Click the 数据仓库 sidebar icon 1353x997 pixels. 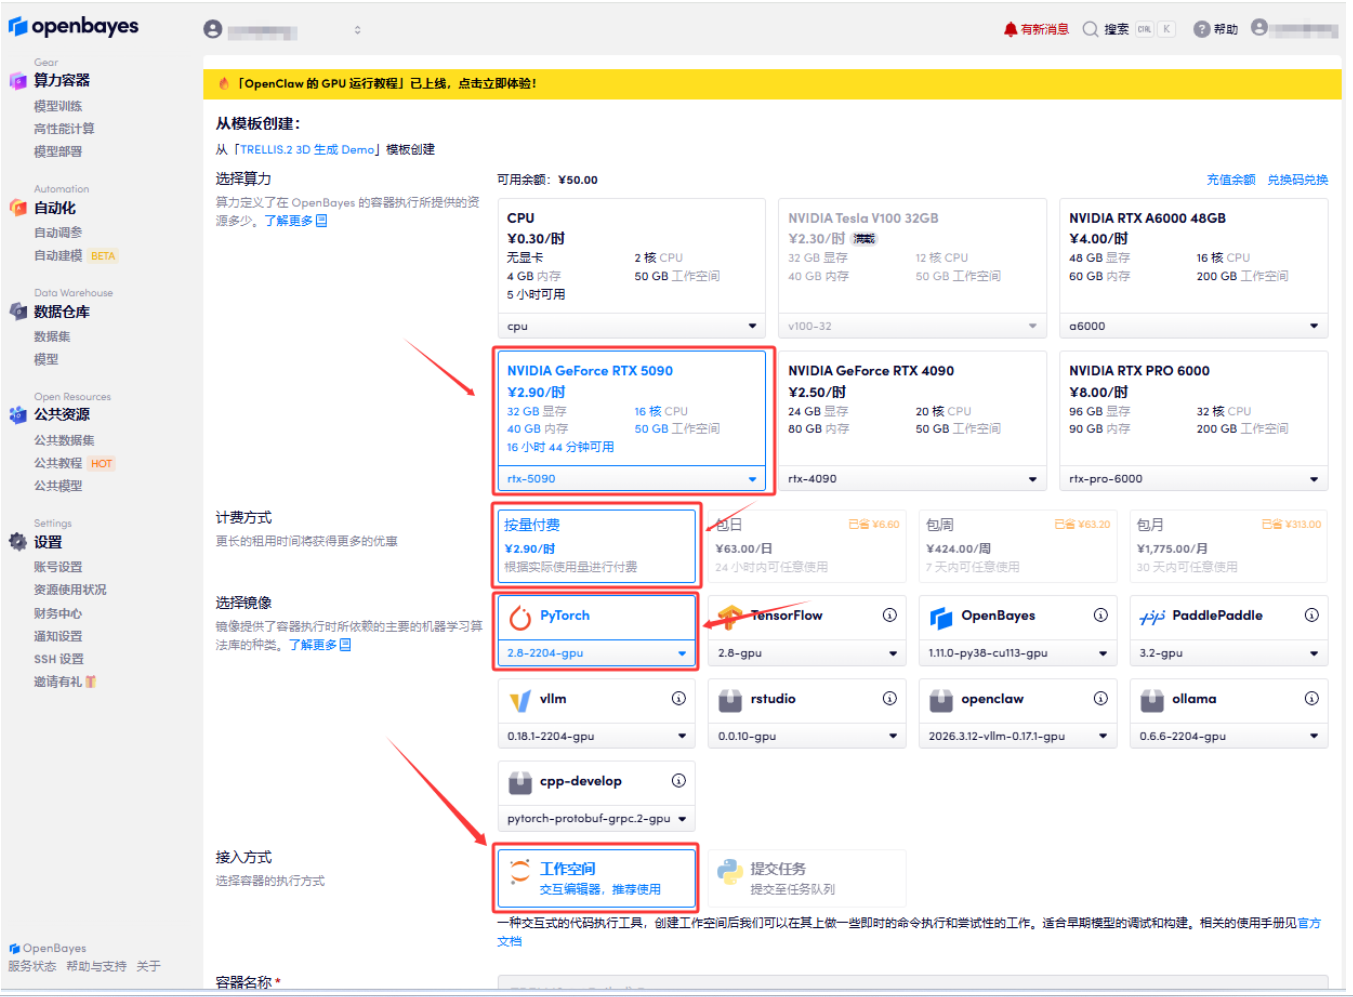(x=18, y=312)
